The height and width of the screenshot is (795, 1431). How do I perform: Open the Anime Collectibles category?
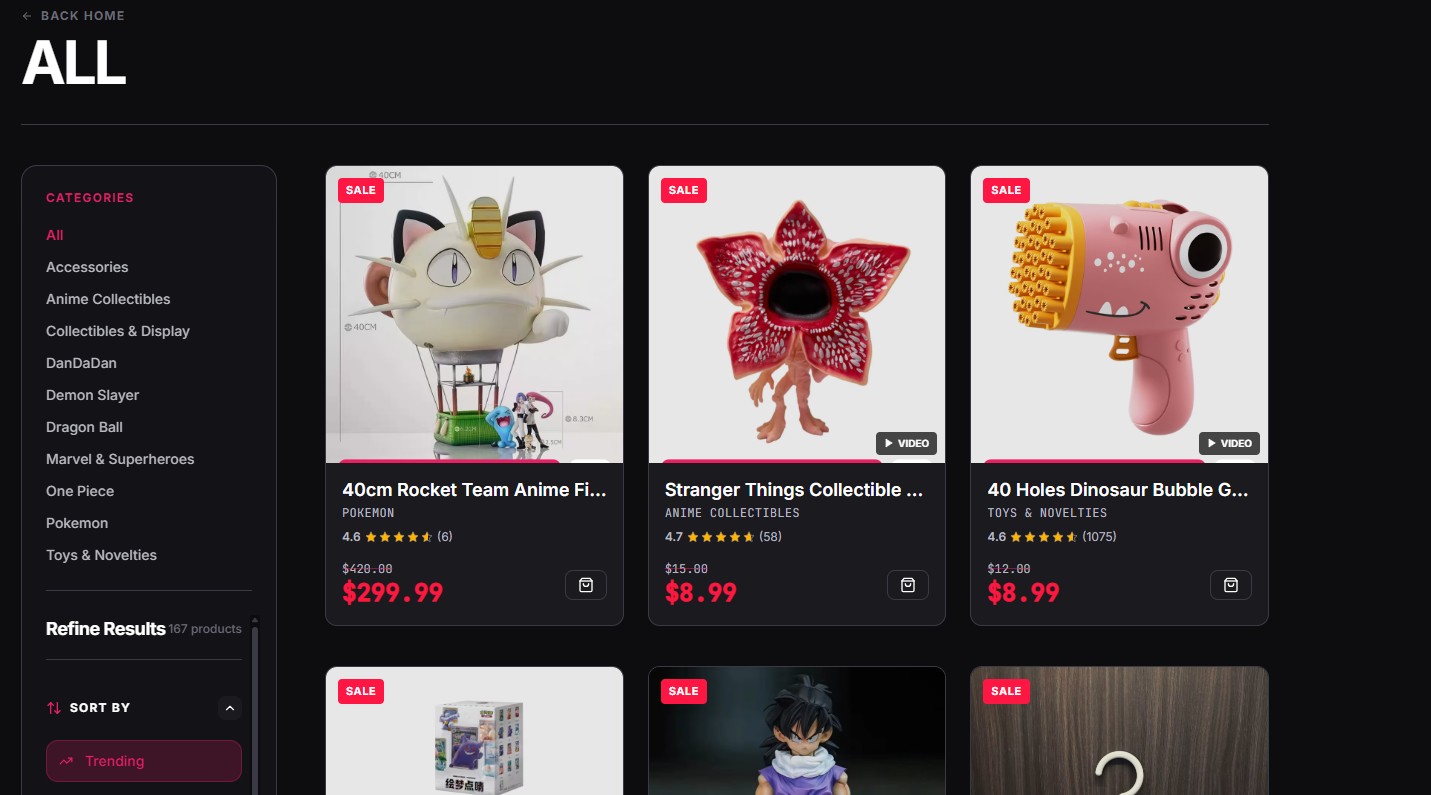click(108, 299)
